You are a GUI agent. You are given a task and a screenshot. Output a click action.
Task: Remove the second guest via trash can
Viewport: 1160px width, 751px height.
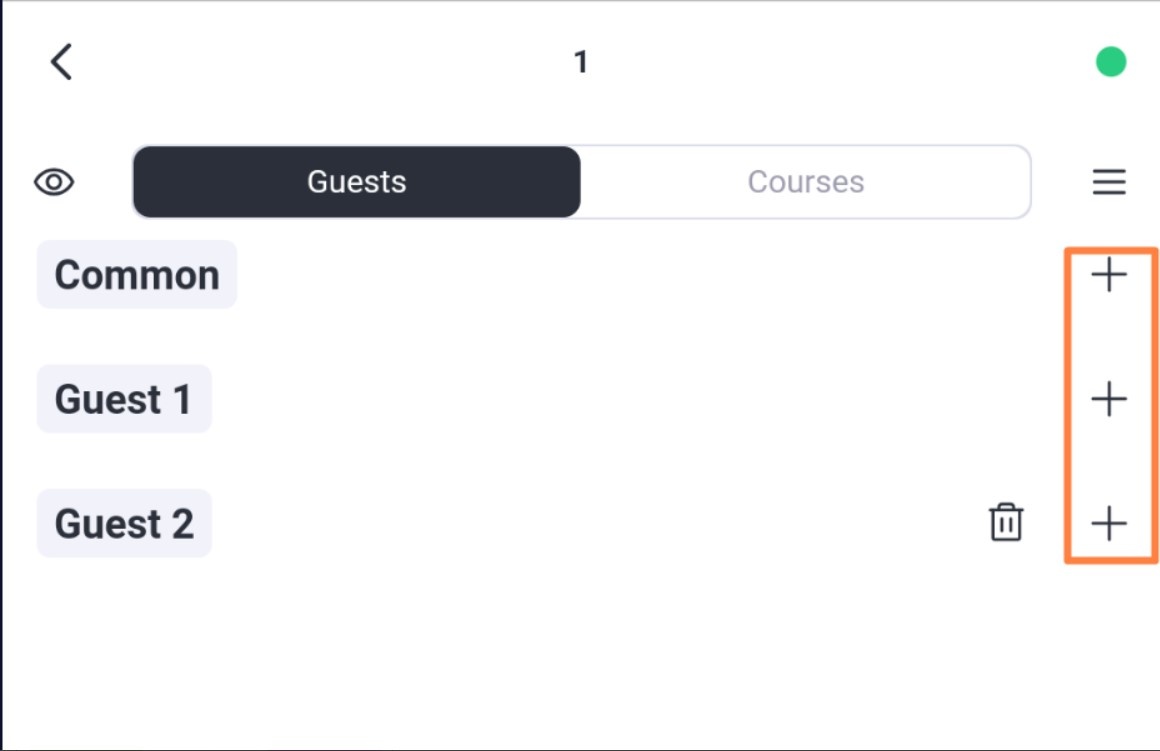pos(1006,523)
